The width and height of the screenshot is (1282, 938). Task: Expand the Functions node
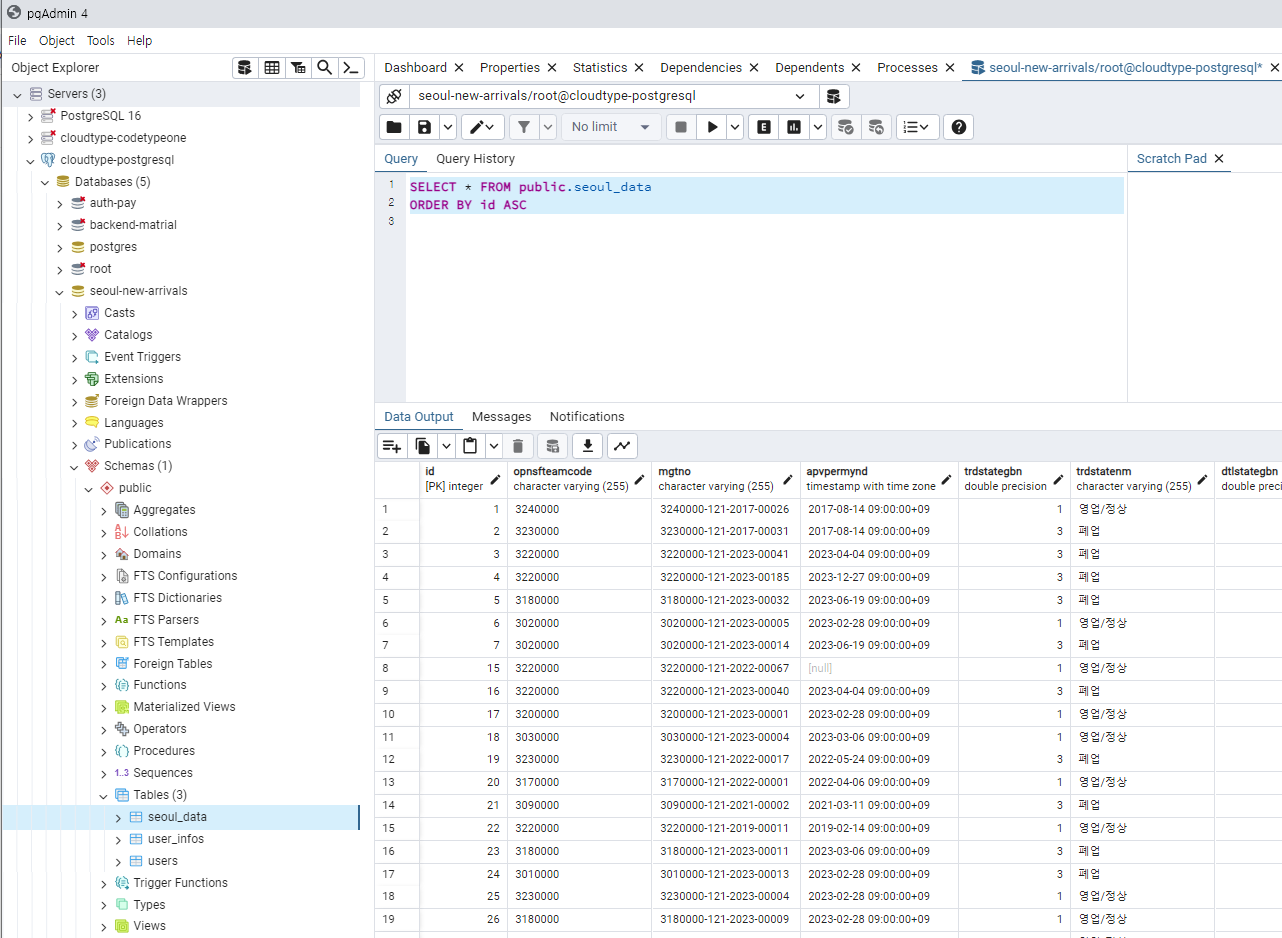tap(104, 685)
